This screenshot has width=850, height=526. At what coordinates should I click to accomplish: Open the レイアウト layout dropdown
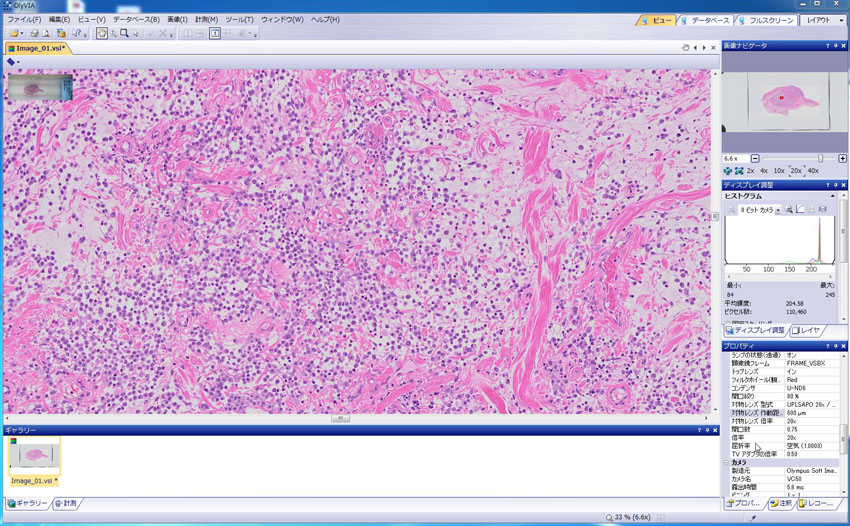[822, 20]
